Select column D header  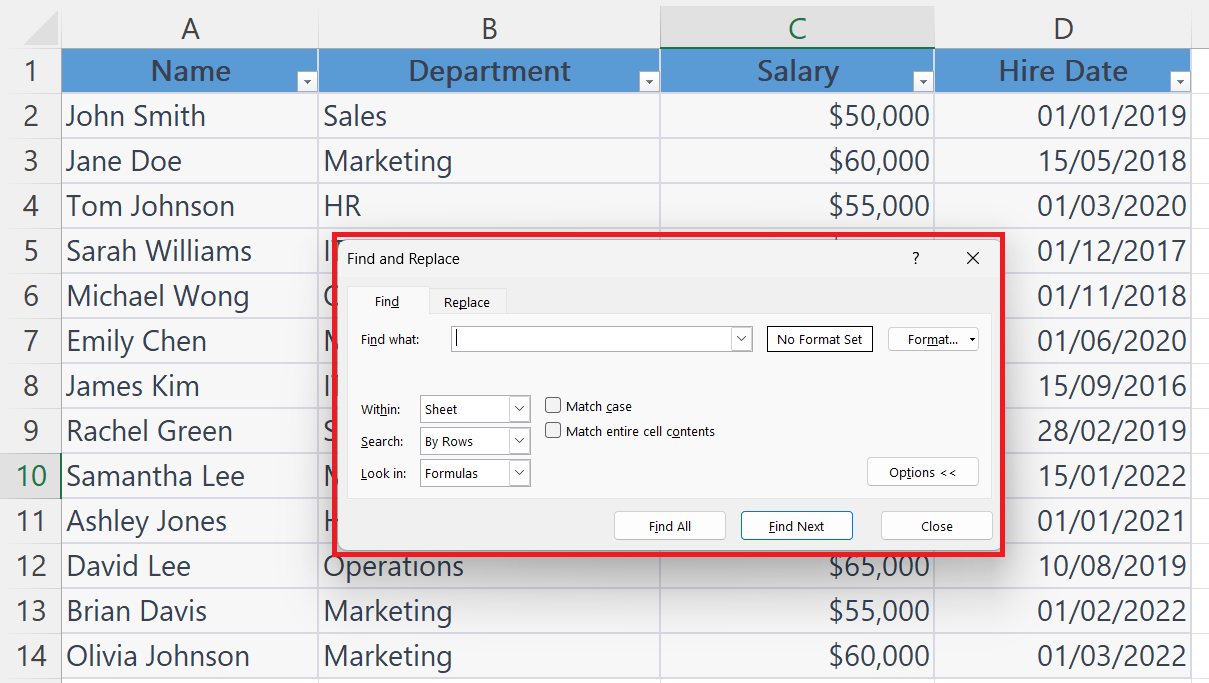(1063, 29)
